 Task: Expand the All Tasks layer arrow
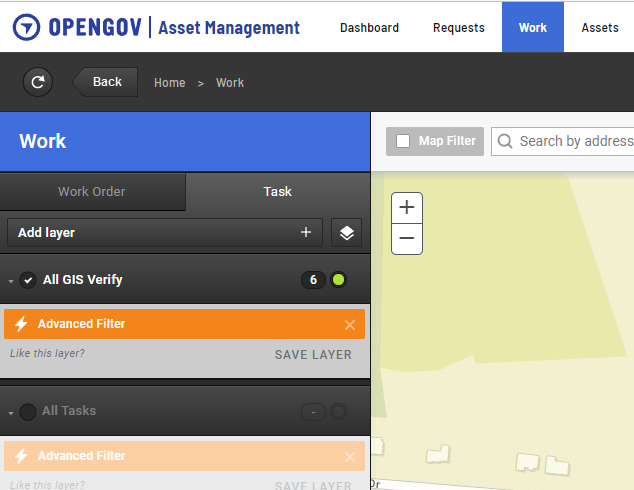coord(11,413)
